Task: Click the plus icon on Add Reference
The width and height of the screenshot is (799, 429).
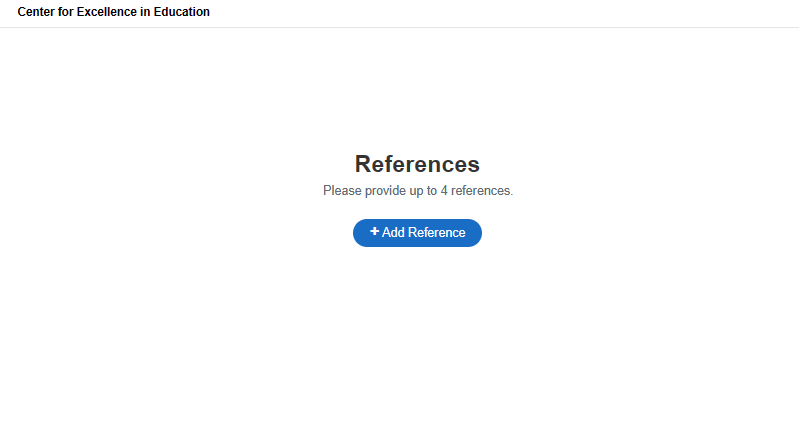Action: (375, 231)
